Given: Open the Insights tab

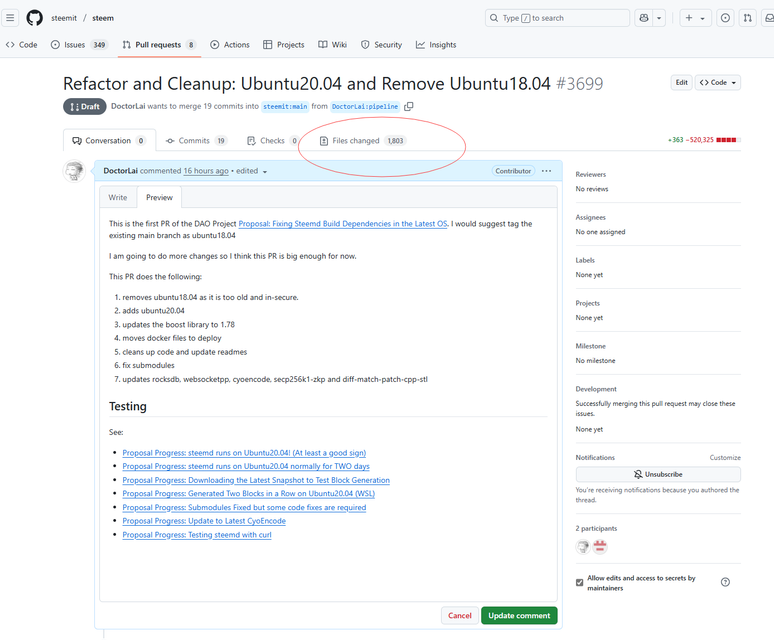Looking at the screenshot, I should coord(436,44).
